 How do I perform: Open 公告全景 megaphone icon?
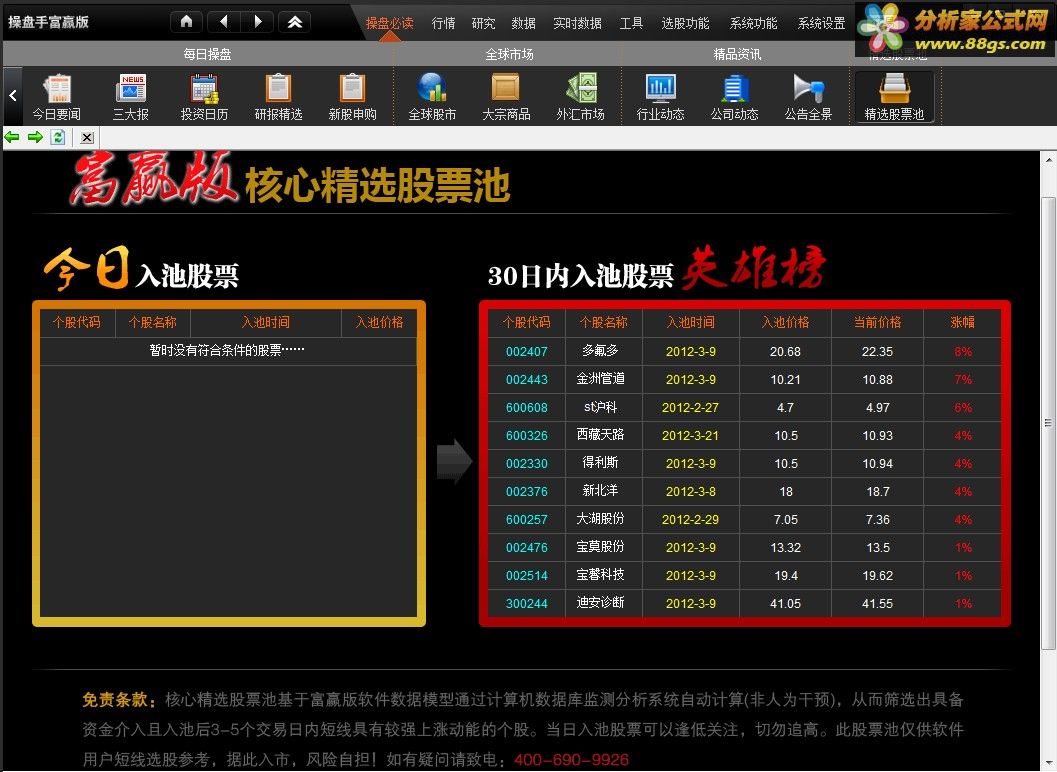pos(808,97)
